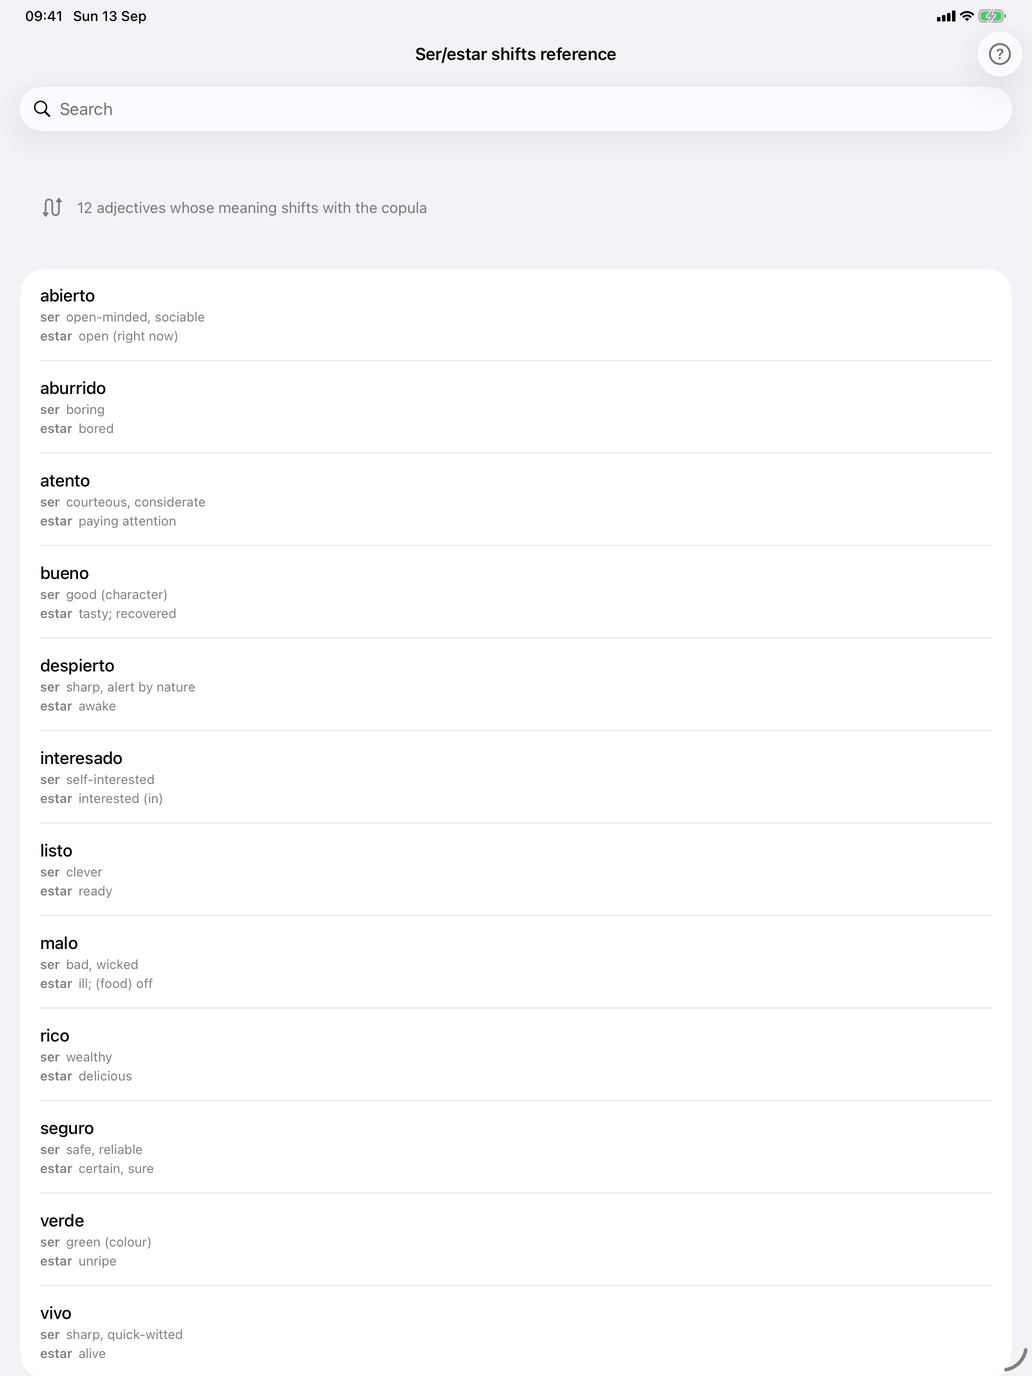Open the rico entry
The height and width of the screenshot is (1376, 1032).
(x=516, y=1055)
